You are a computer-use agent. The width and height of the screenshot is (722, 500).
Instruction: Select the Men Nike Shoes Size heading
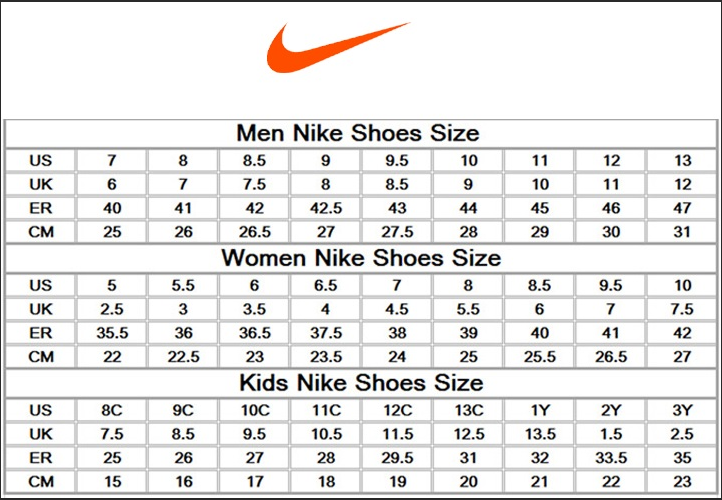[x=358, y=133]
